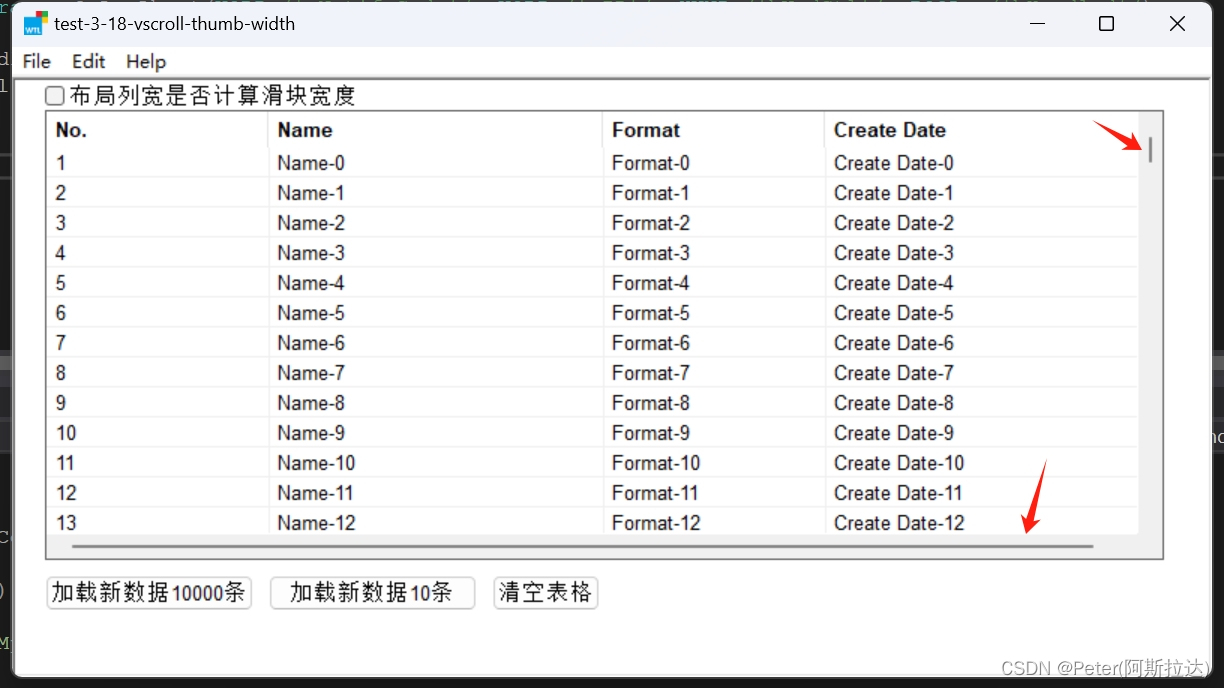This screenshot has width=1224, height=688.
Task: Select the Name-11 cell
Action: click(x=436, y=493)
